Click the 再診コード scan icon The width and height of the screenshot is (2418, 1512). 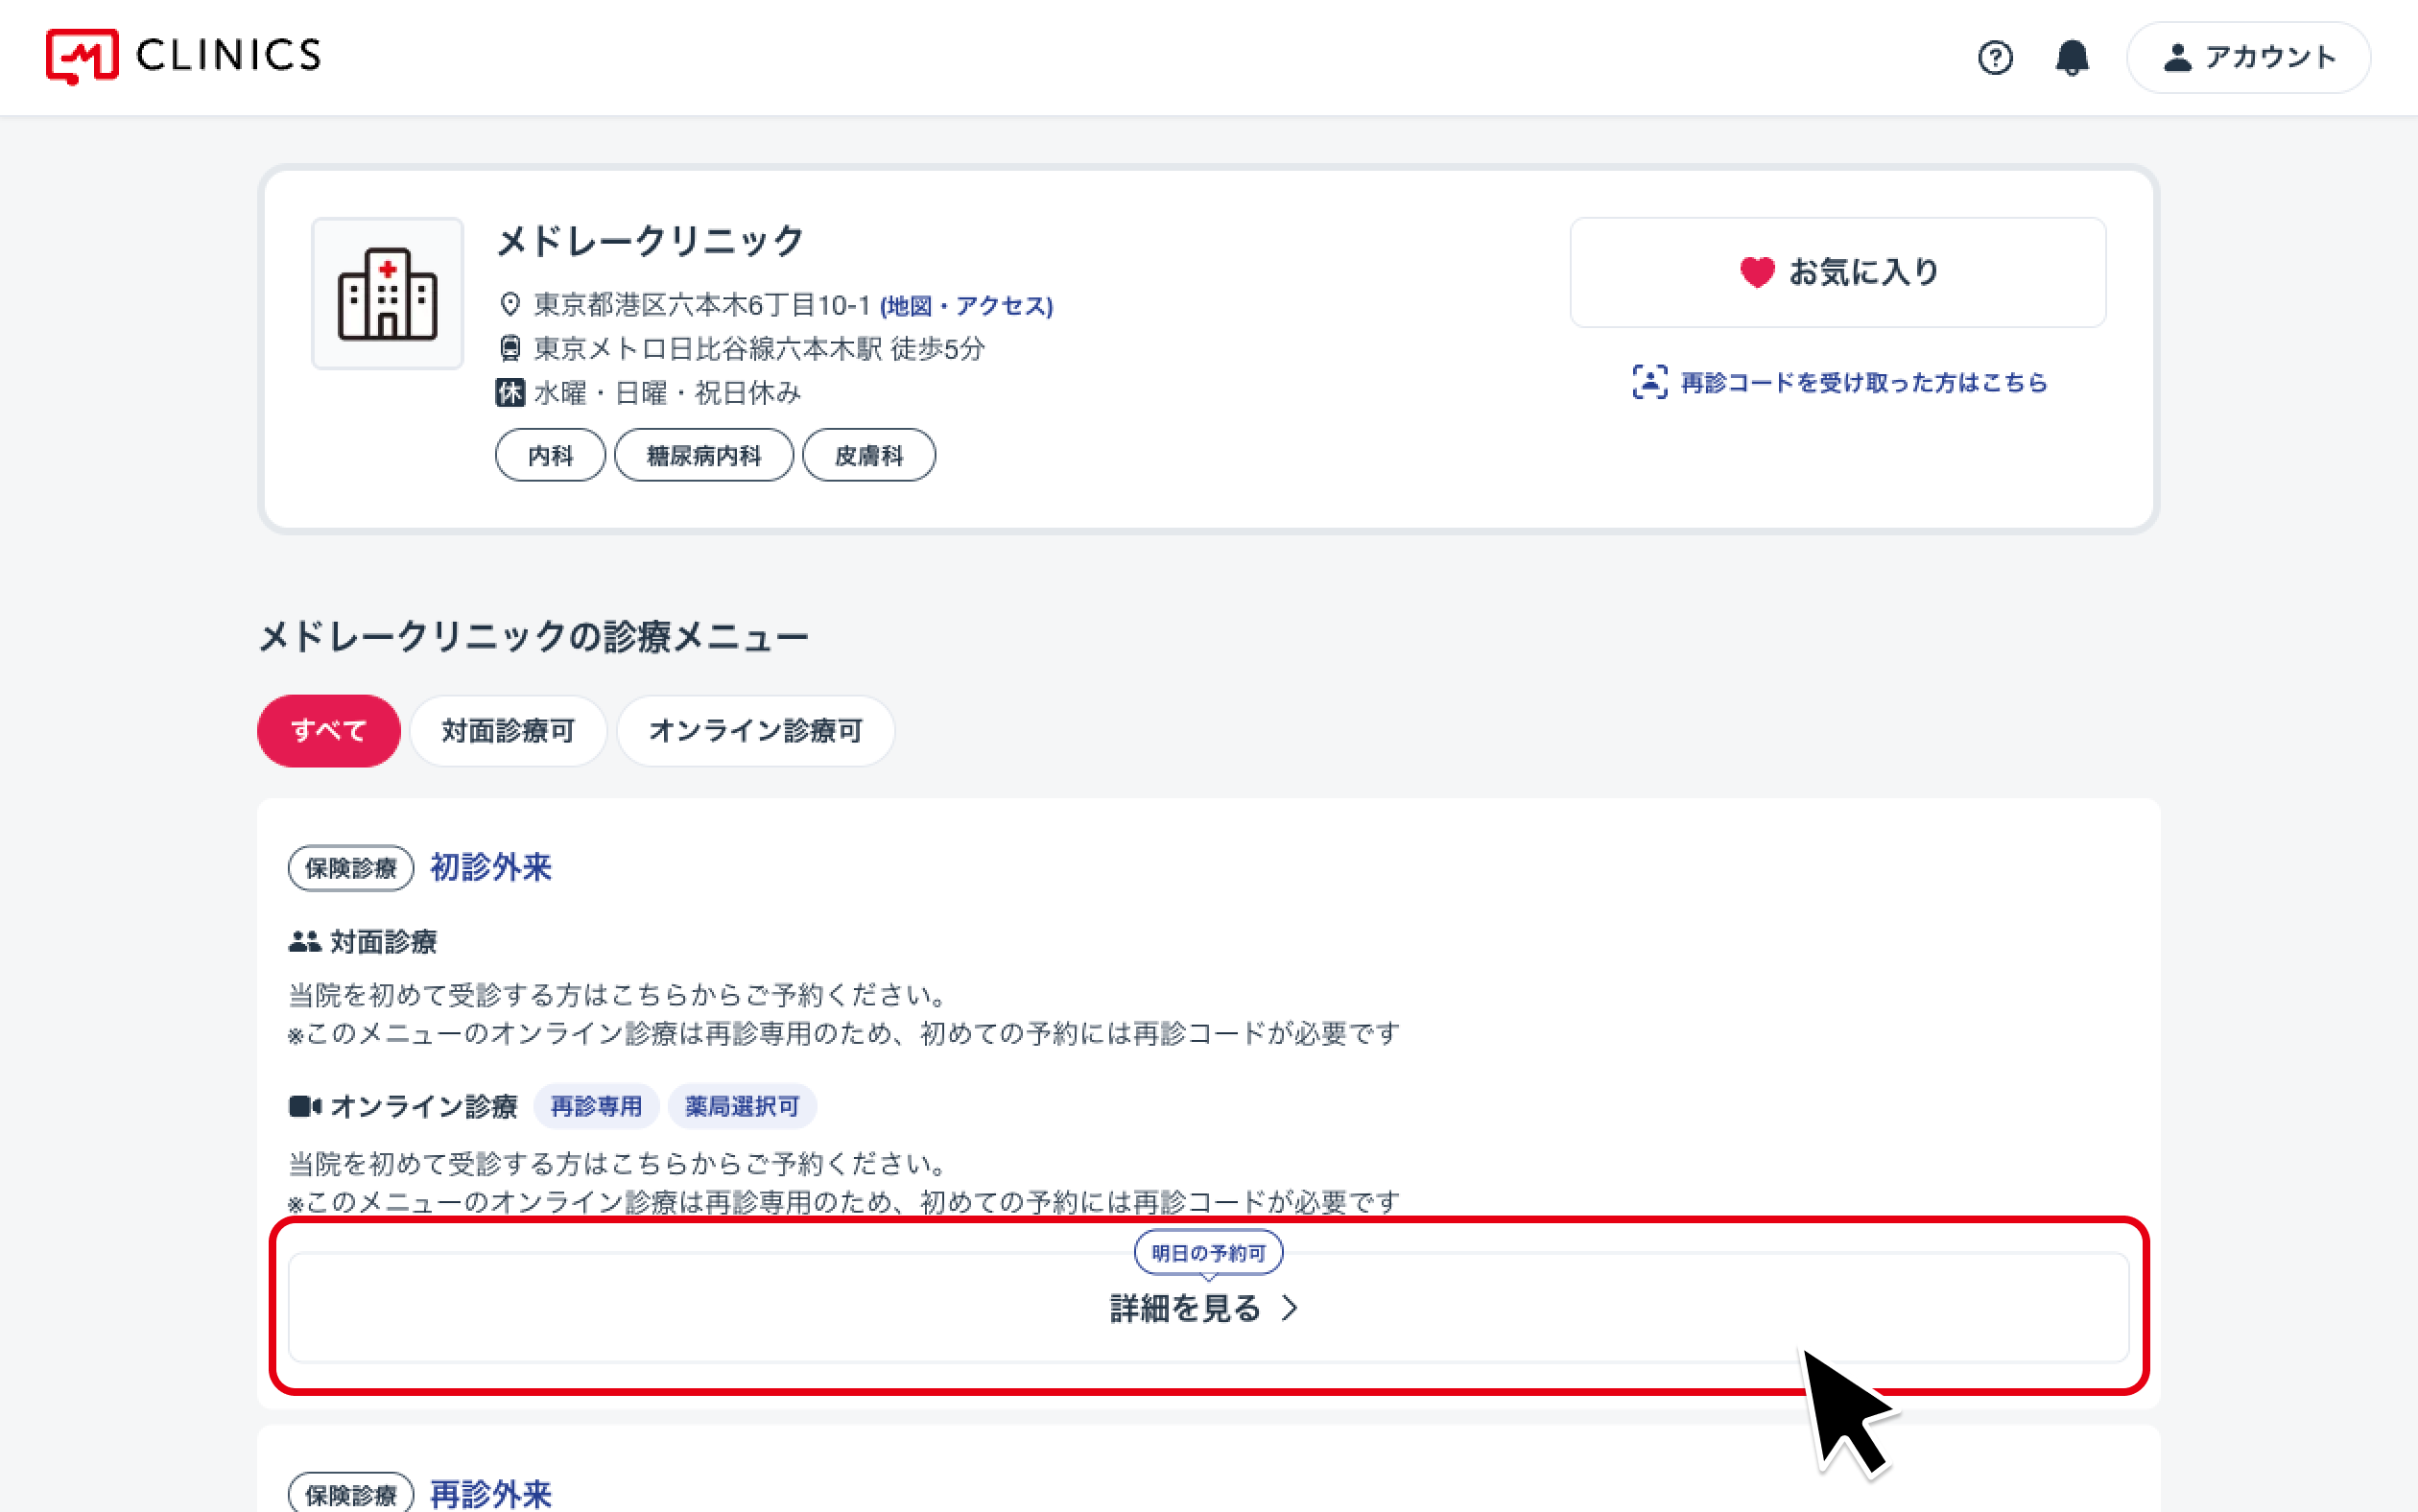(1650, 382)
